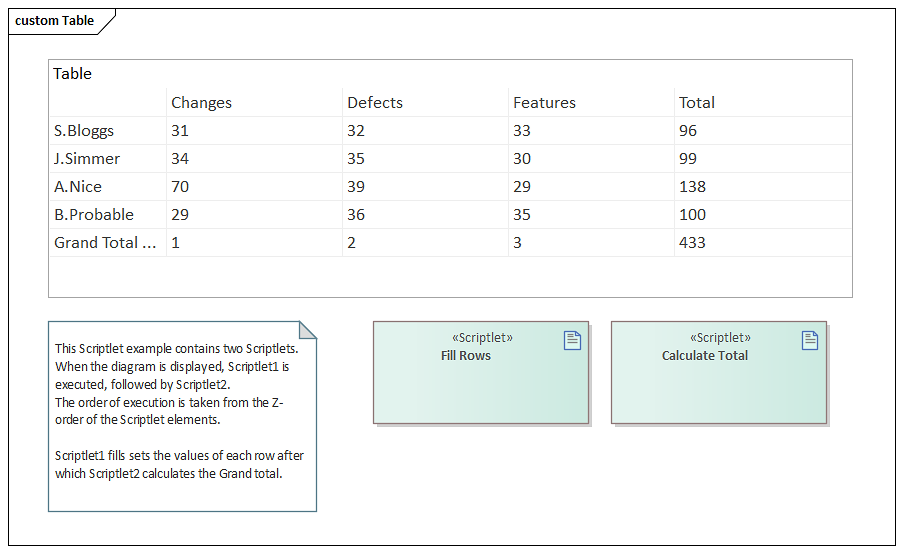The image size is (903, 554).
Task: Click the A.Nice Changes cell showing 70
Action: (180, 187)
